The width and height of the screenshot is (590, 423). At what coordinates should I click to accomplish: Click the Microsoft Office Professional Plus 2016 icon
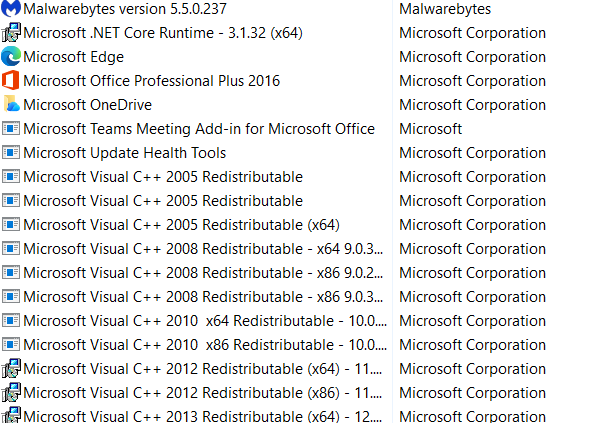click(11, 80)
